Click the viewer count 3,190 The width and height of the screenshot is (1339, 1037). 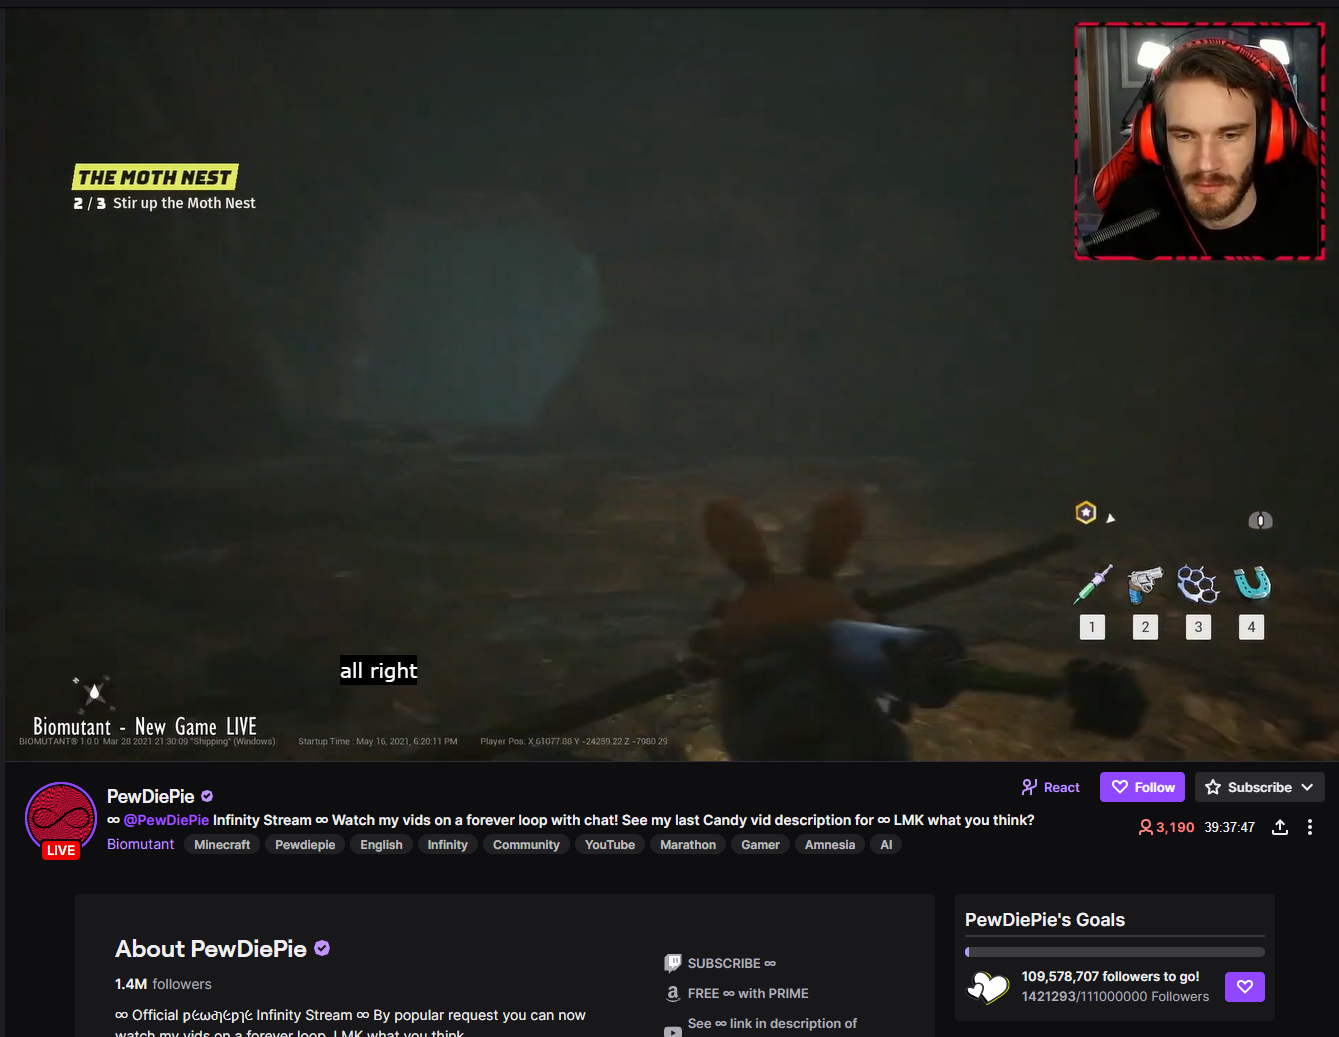(1166, 827)
